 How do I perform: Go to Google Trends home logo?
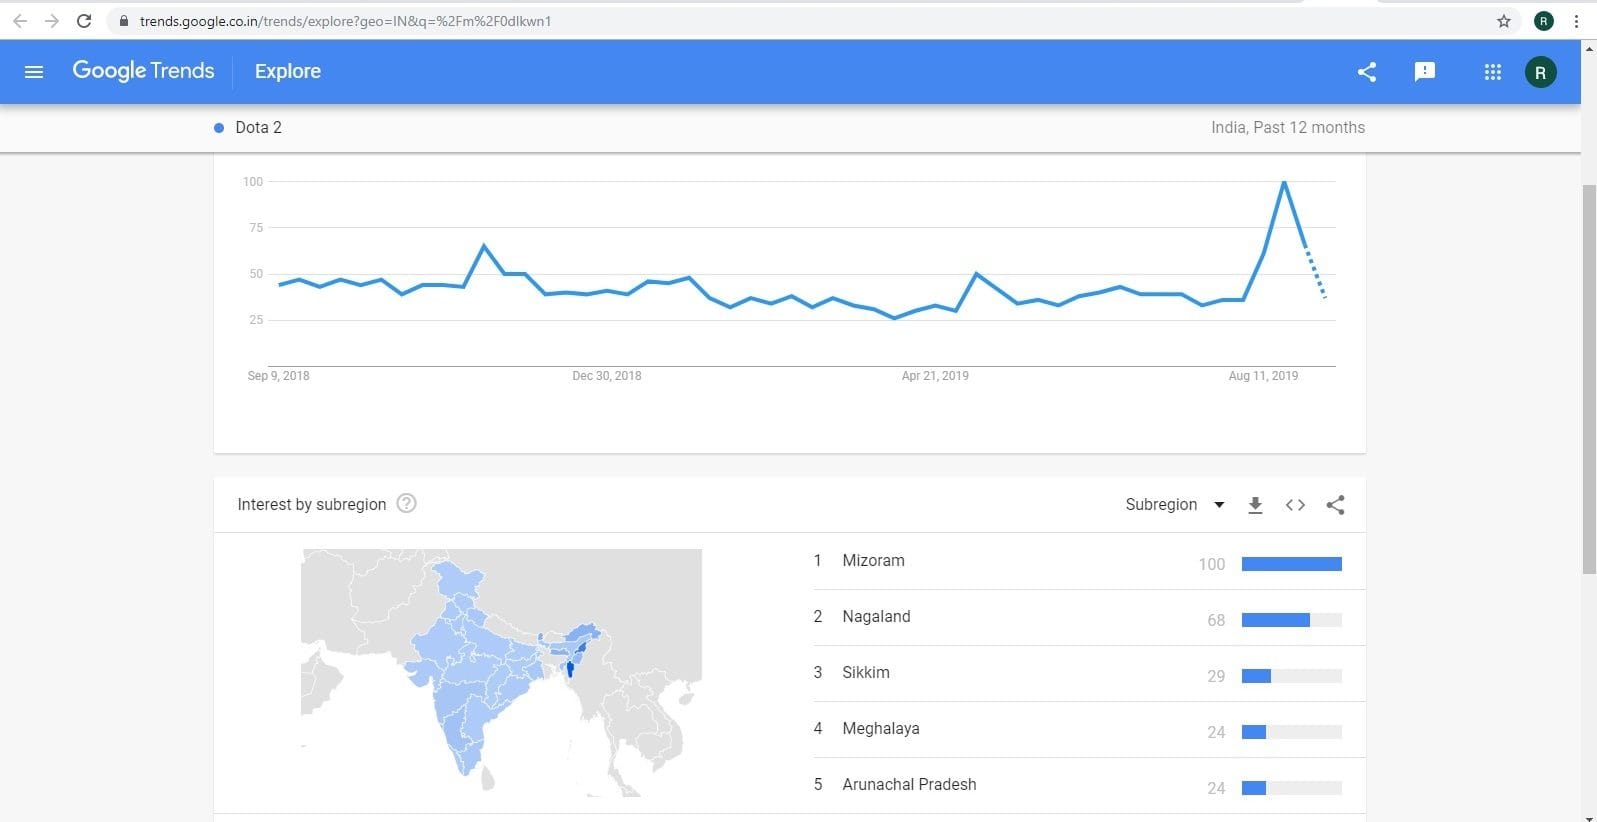tap(143, 71)
